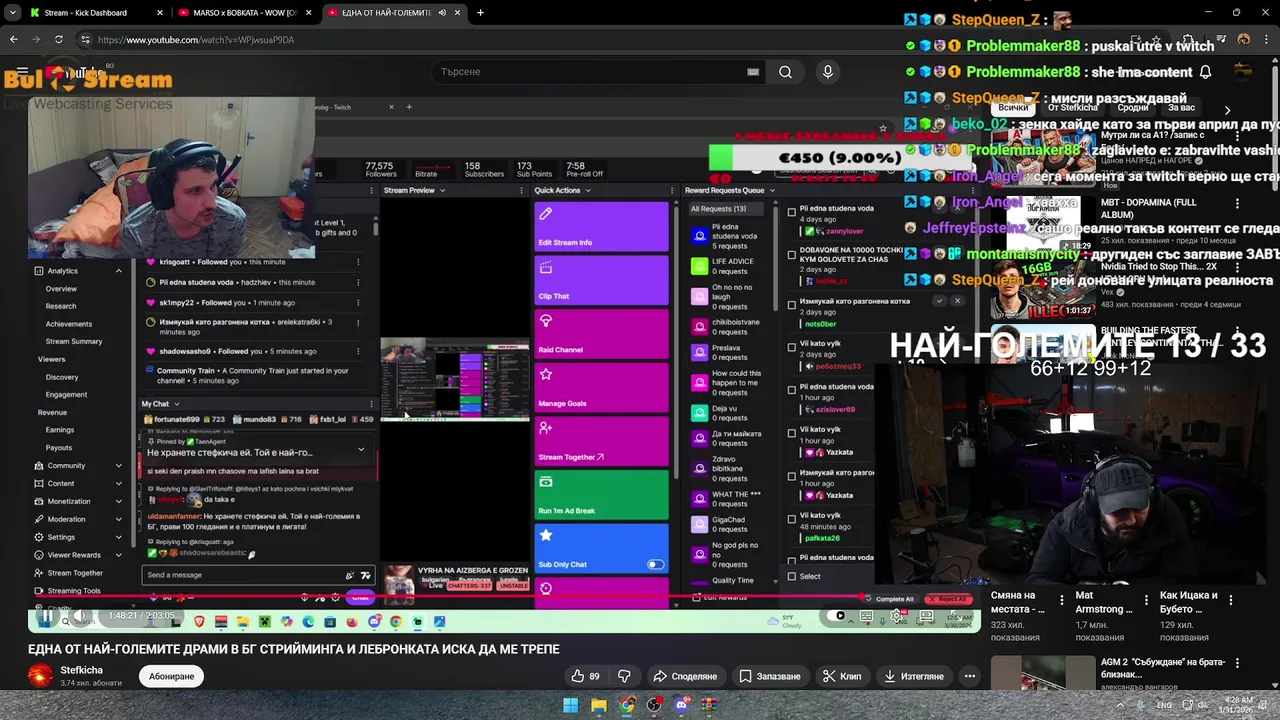Check the pafkata26 request checkbox
This screenshot has width=1280, height=720.
click(x=792, y=519)
